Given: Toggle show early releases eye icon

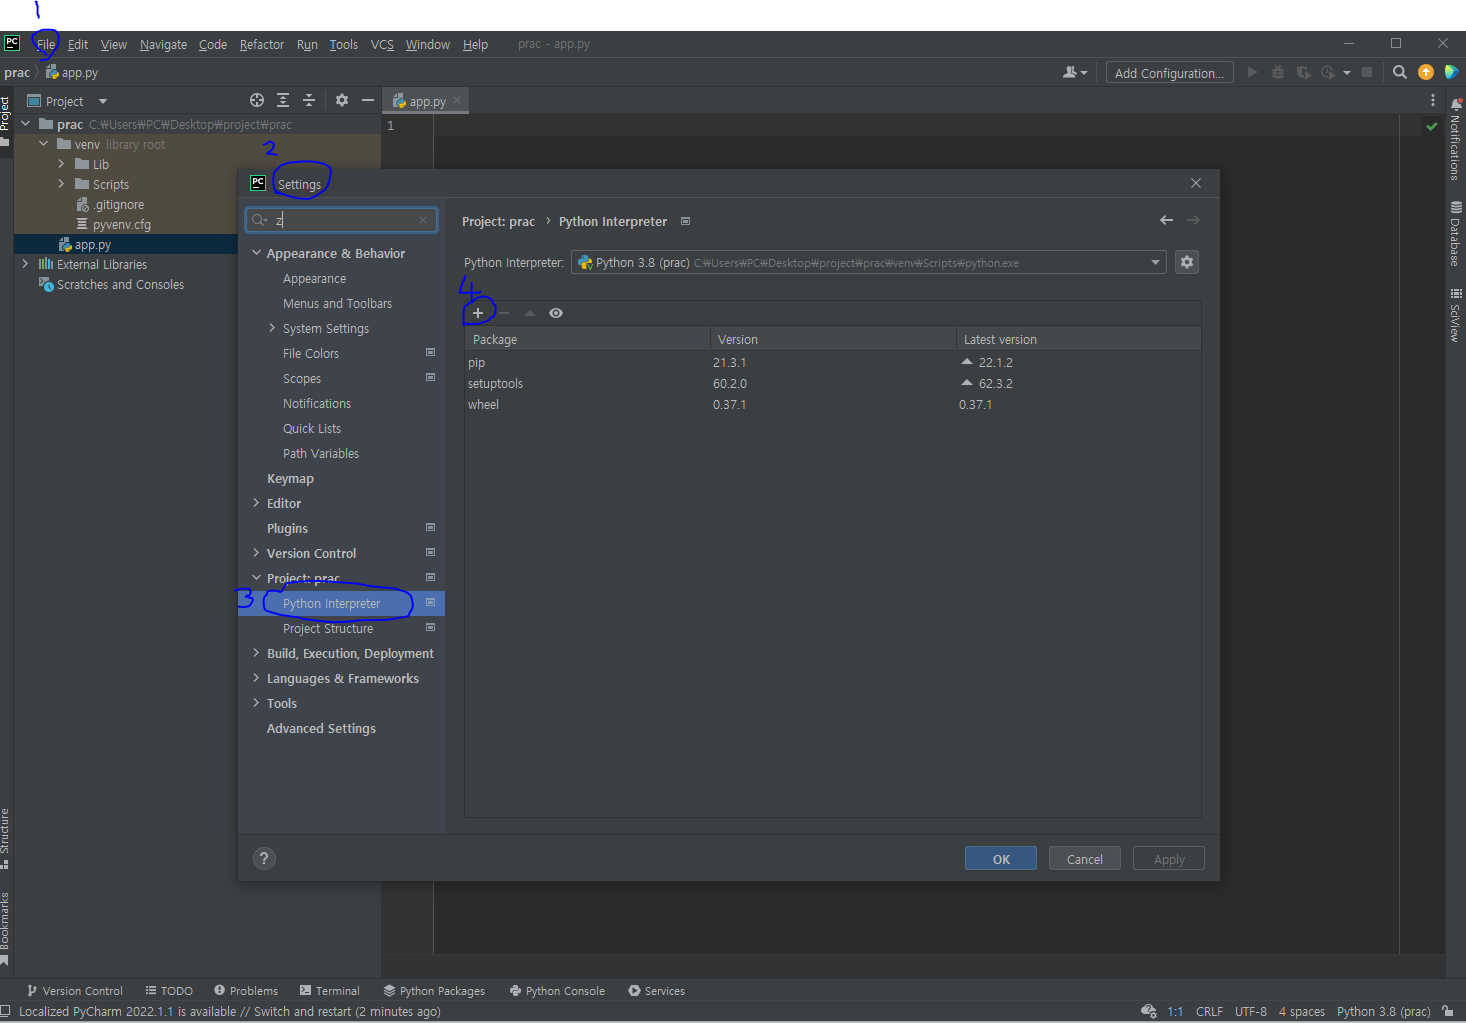Looking at the screenshot, I should (556, 313).
